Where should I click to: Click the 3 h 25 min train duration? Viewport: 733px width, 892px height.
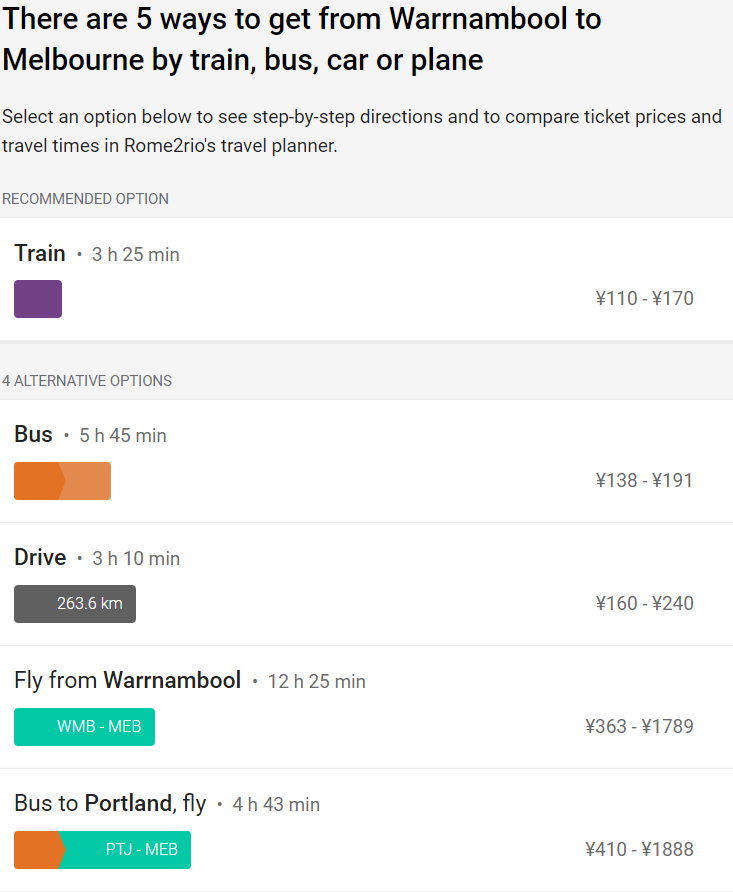[136, 255]
